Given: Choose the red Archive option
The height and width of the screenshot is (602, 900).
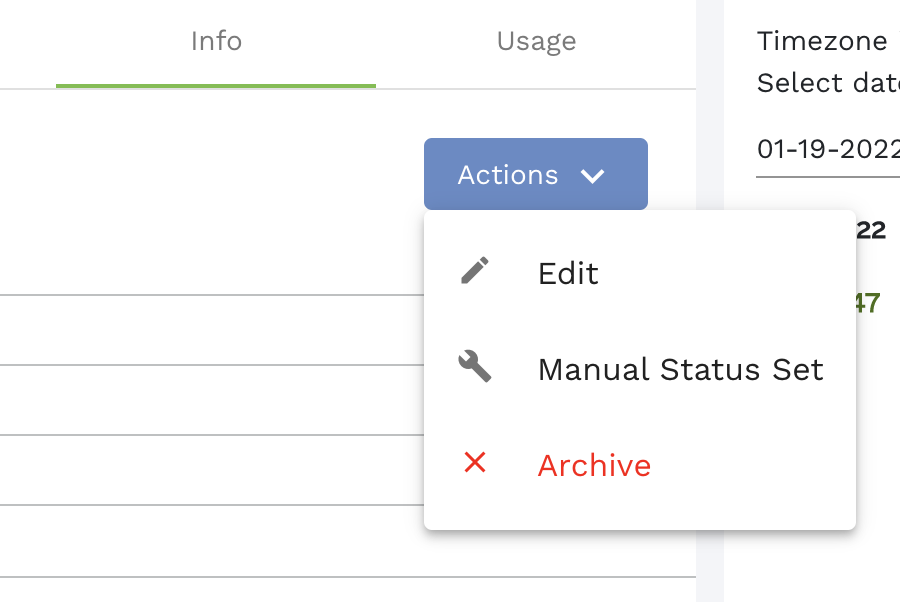Looking at the screenshot, I should coord(594,465).
